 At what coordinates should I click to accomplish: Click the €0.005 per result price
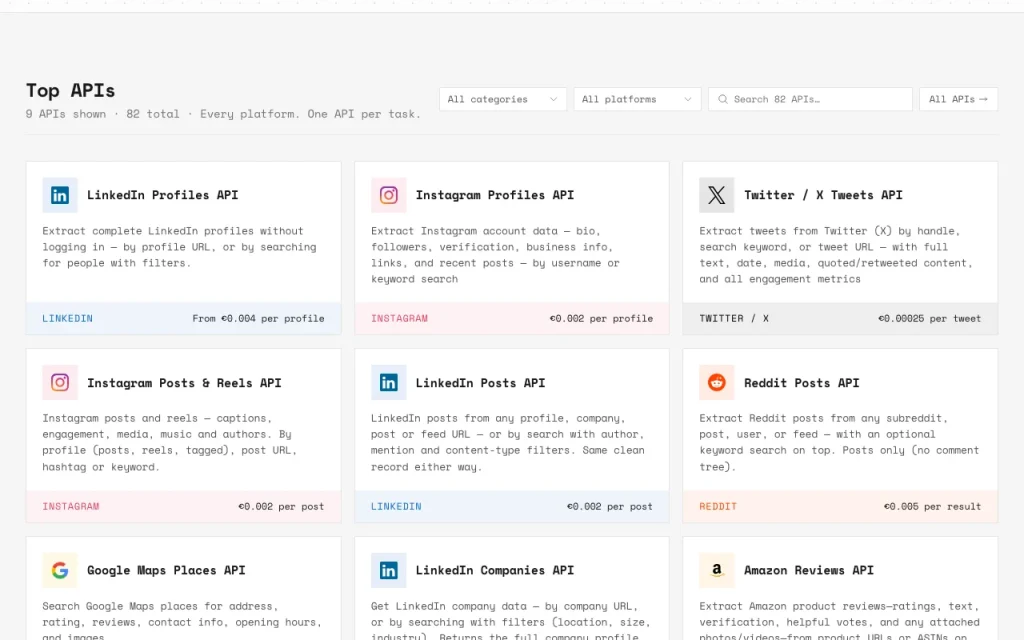point(933,506)
